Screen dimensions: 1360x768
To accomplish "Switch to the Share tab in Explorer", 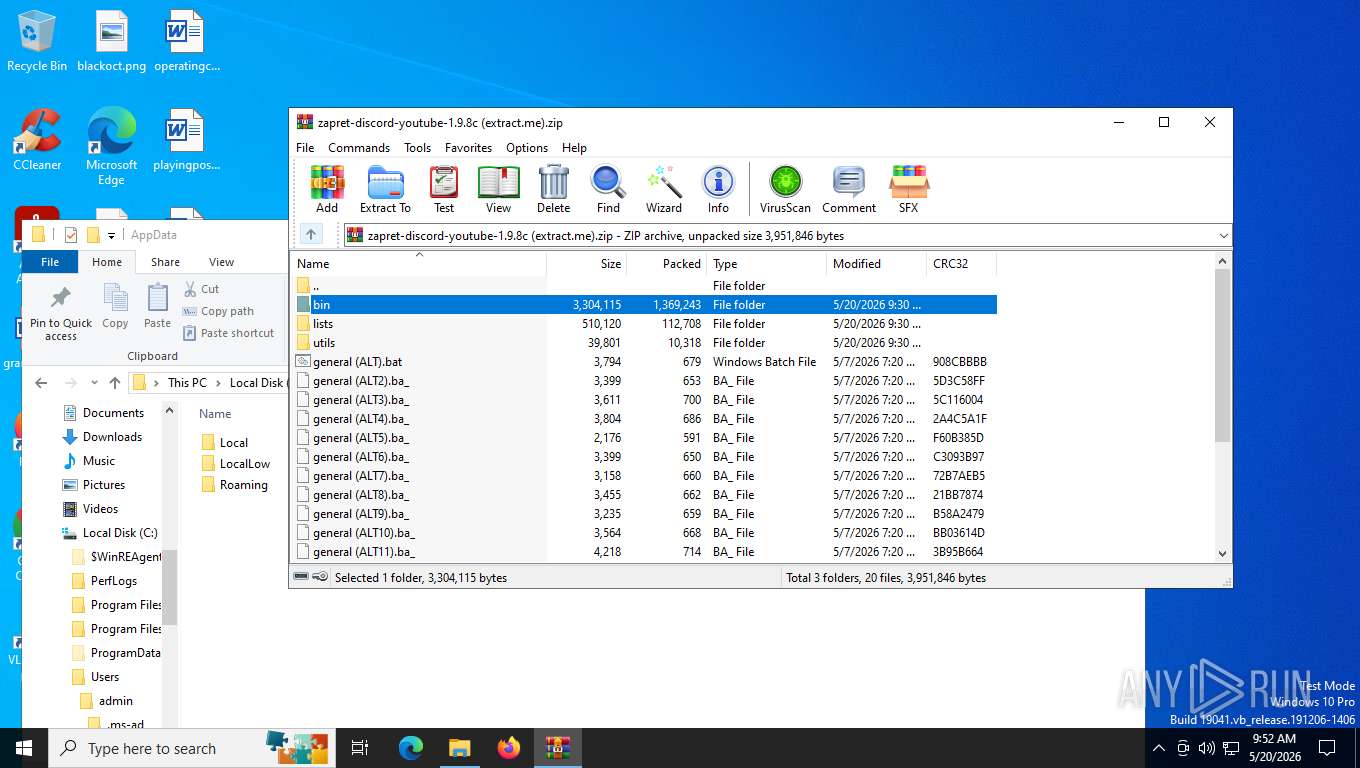I will [165, 262].
